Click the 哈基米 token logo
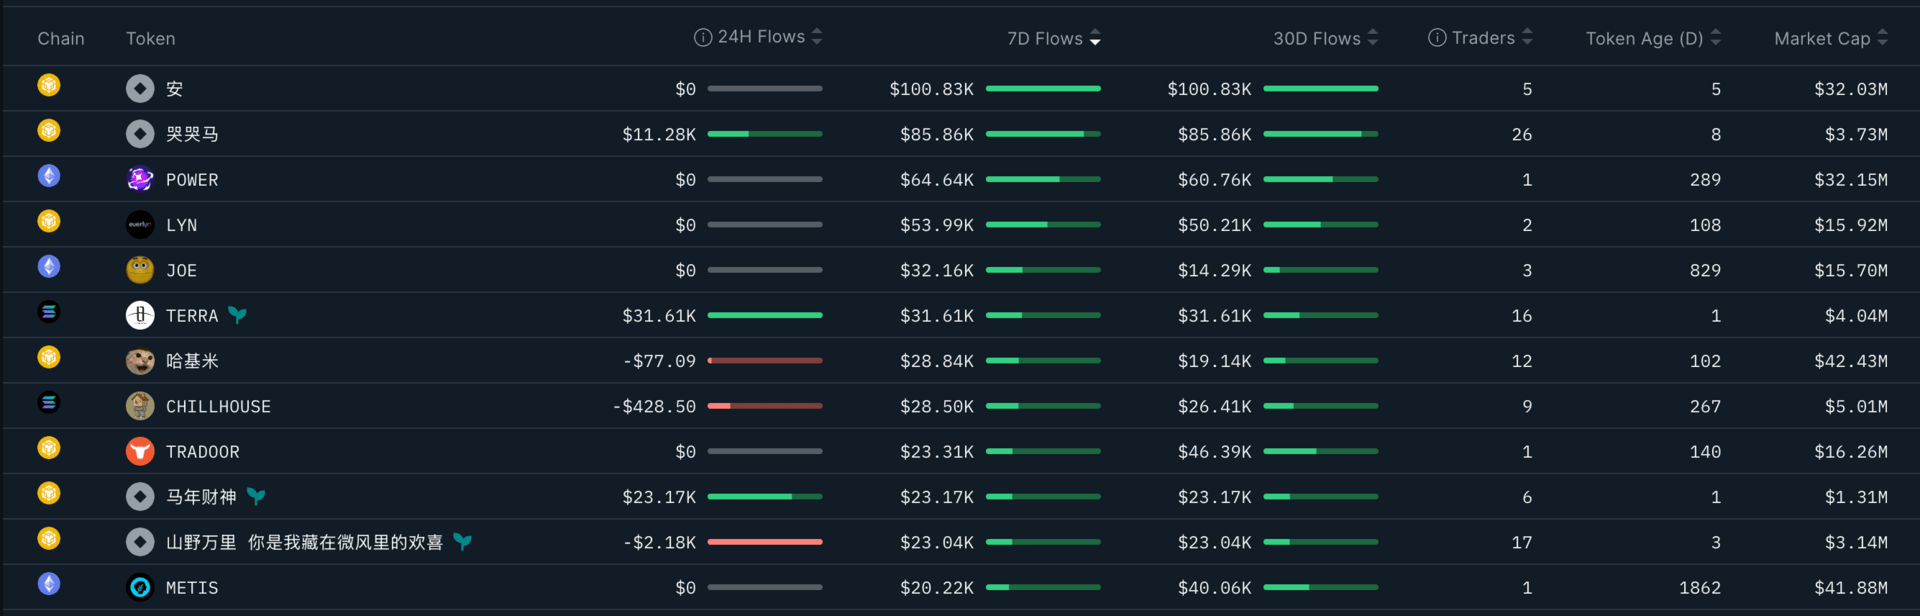This screenshot has height=616, width=1920. pos(140,361)
